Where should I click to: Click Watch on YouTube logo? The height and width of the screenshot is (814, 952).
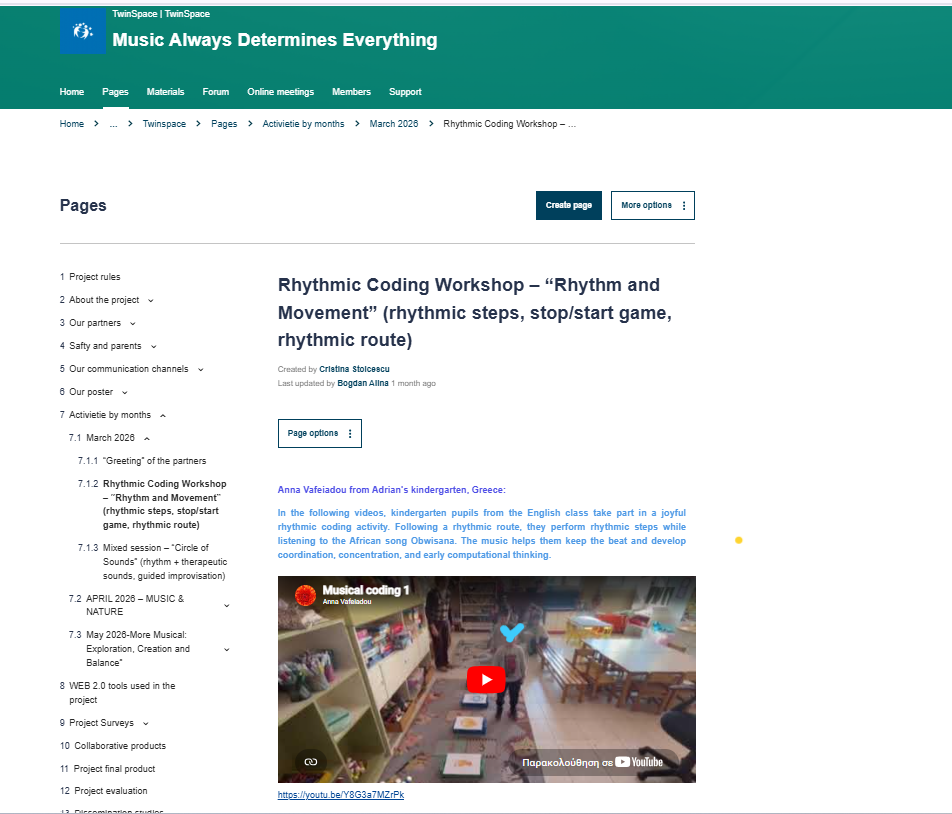639,762
